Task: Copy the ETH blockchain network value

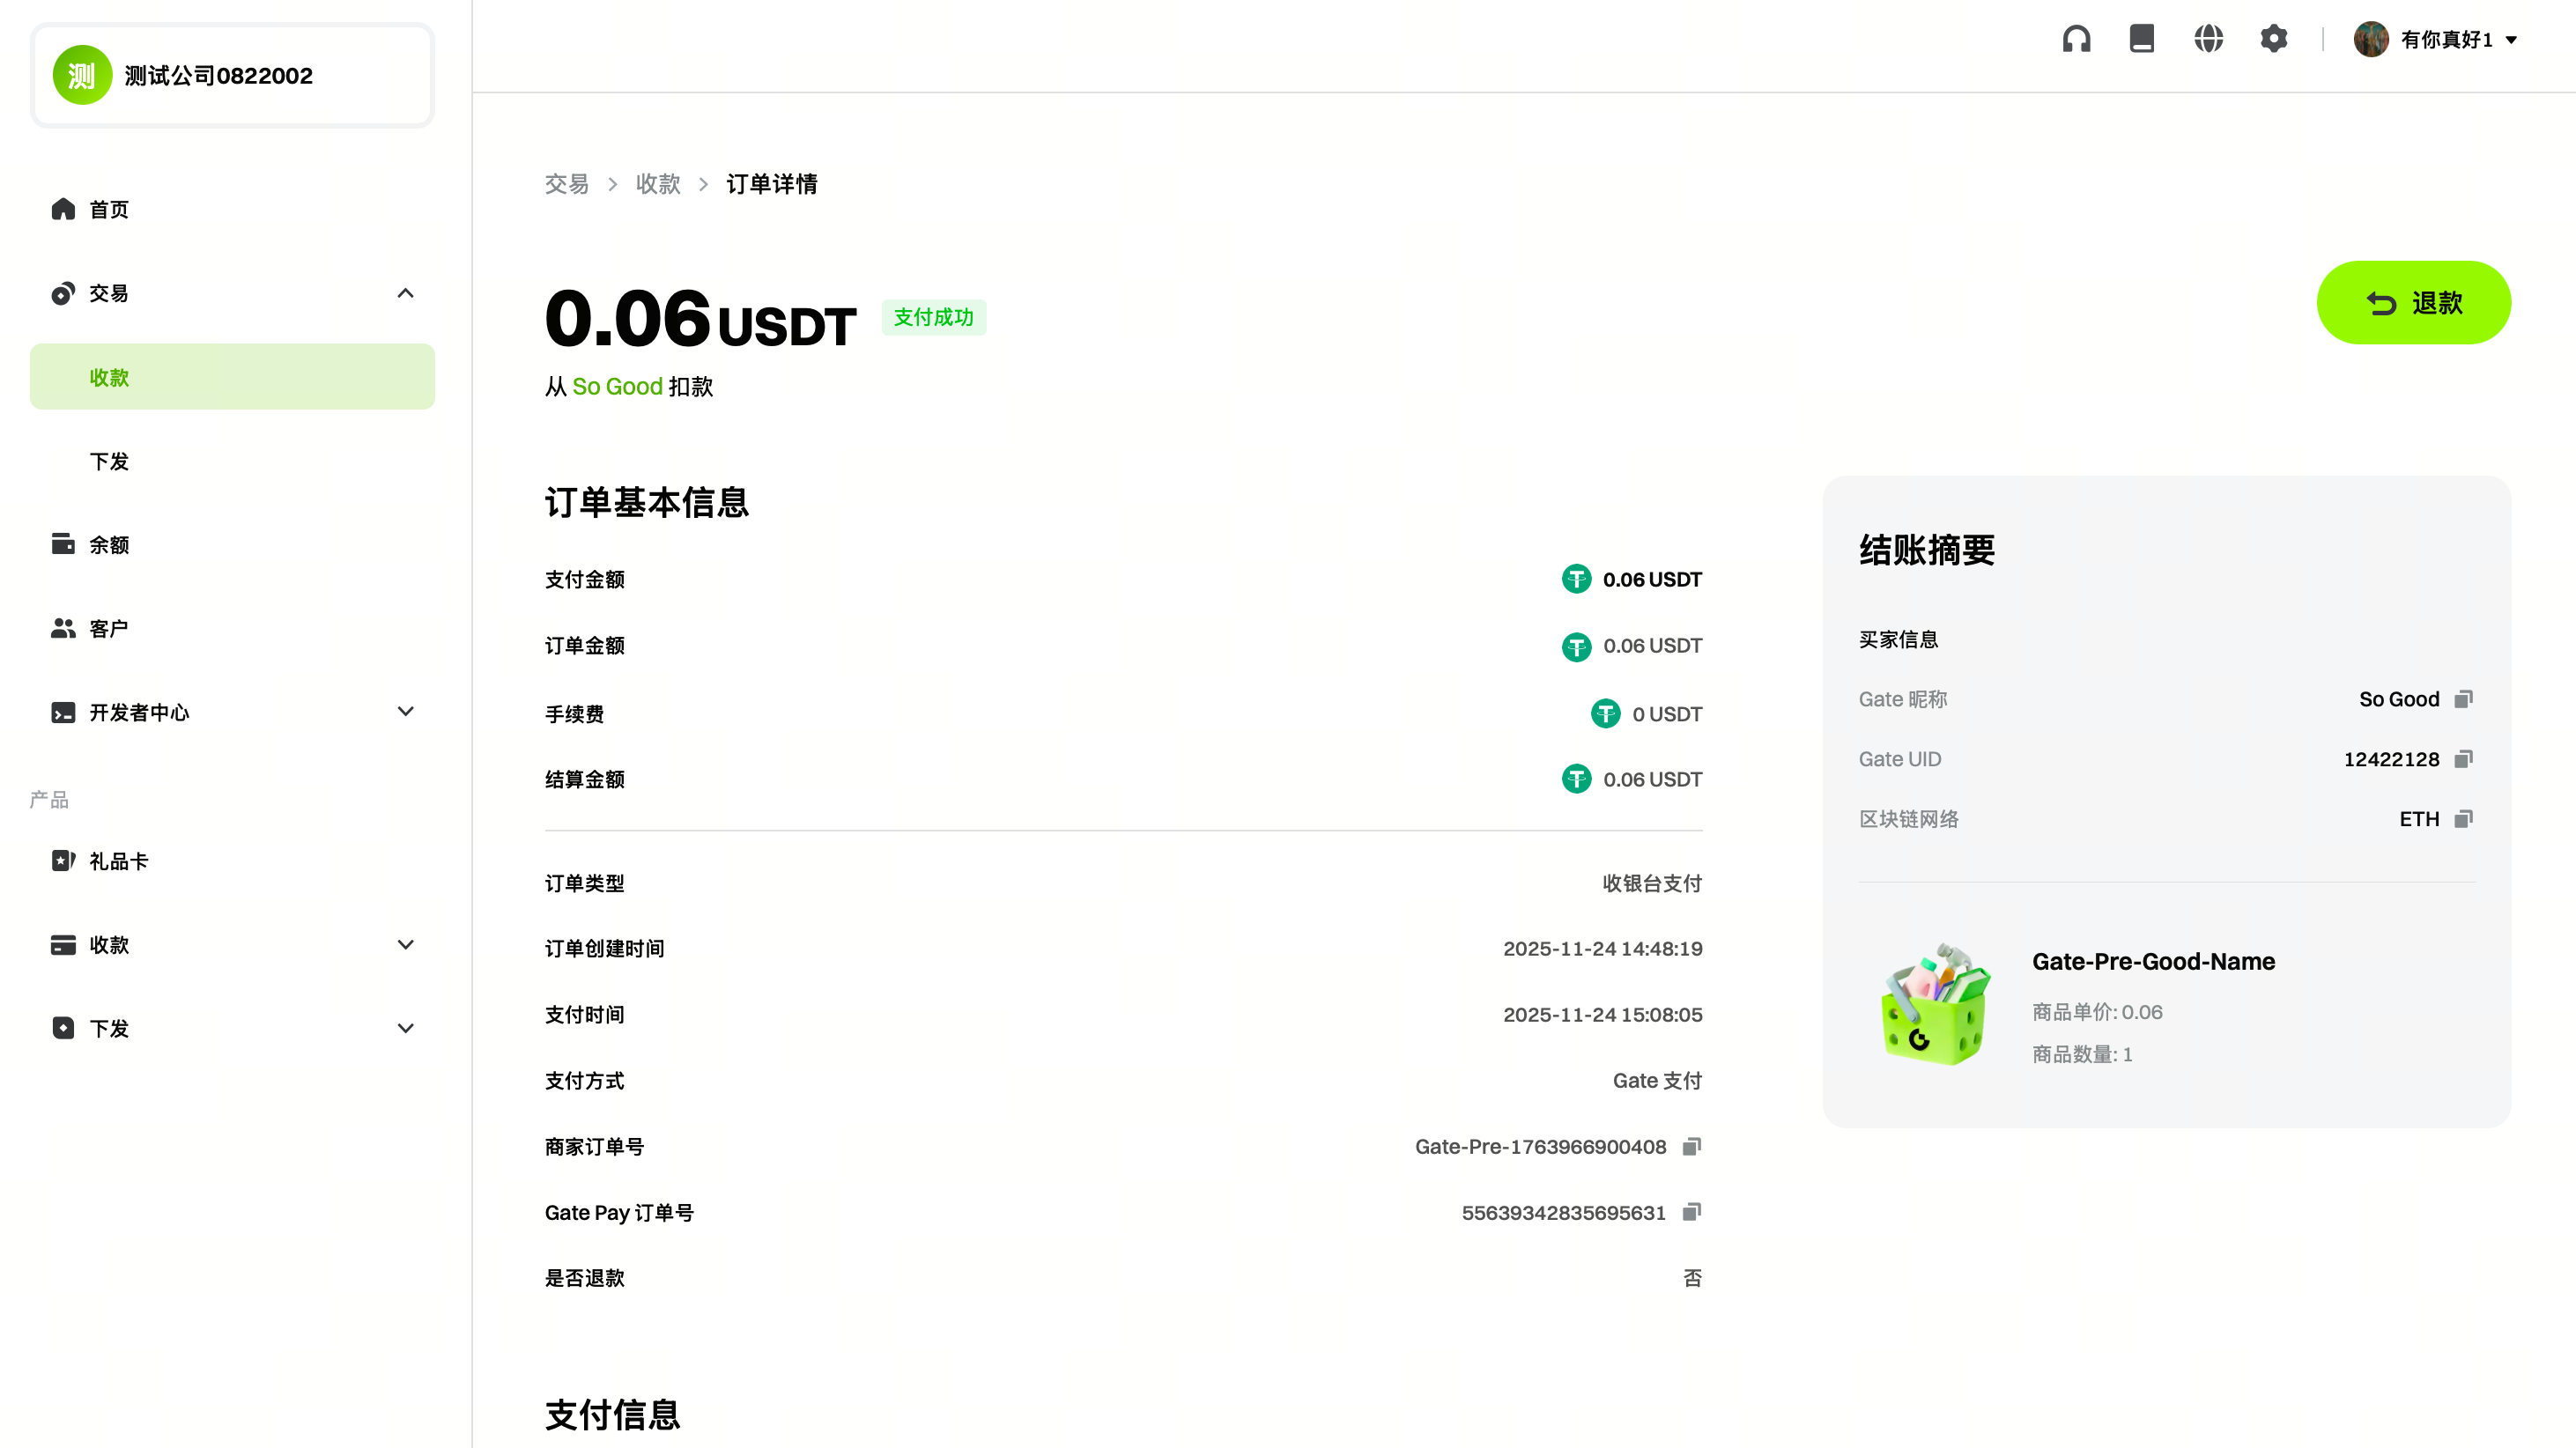Action: click(x=2464, y=819)
